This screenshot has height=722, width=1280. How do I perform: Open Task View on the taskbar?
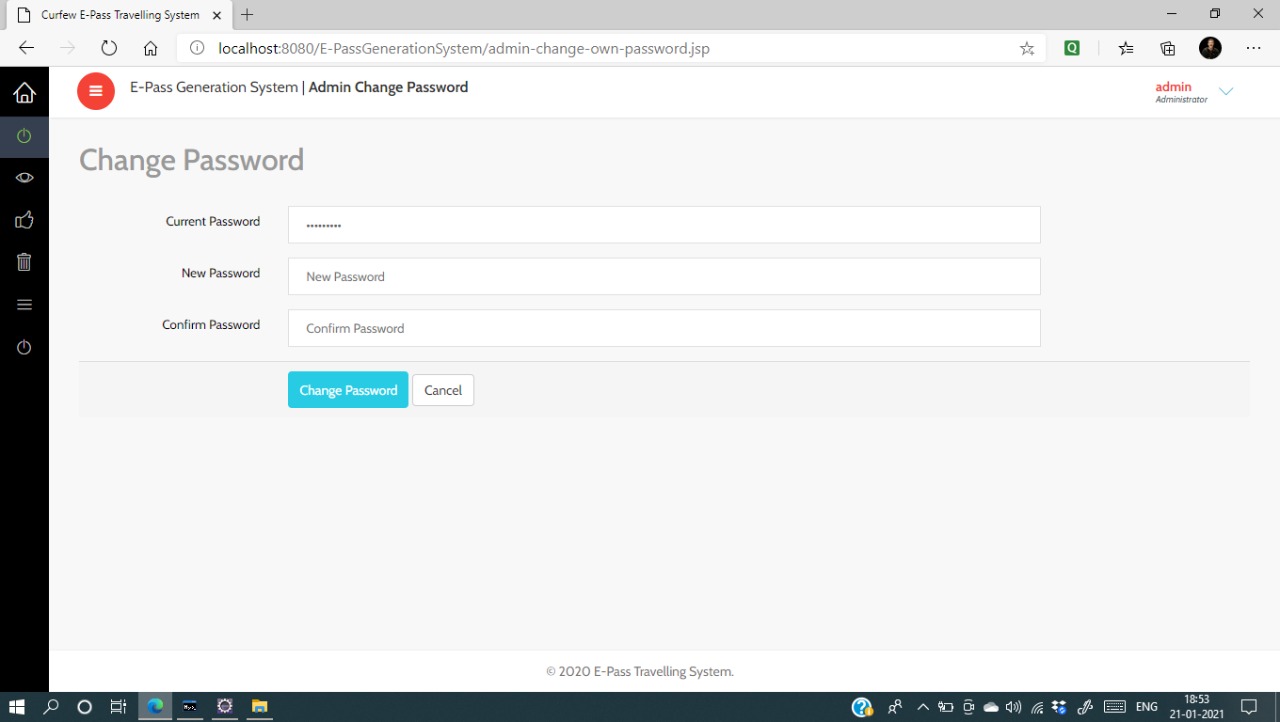click(118, 706)
